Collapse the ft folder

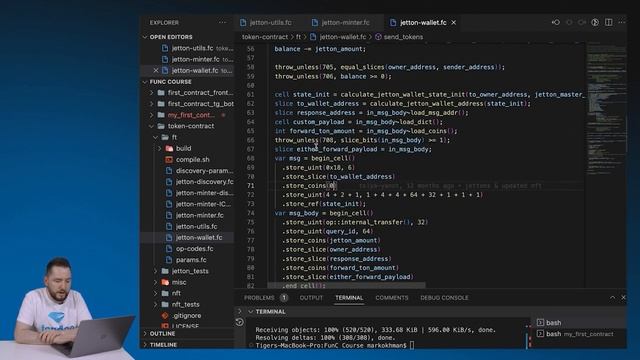point(156,137)
